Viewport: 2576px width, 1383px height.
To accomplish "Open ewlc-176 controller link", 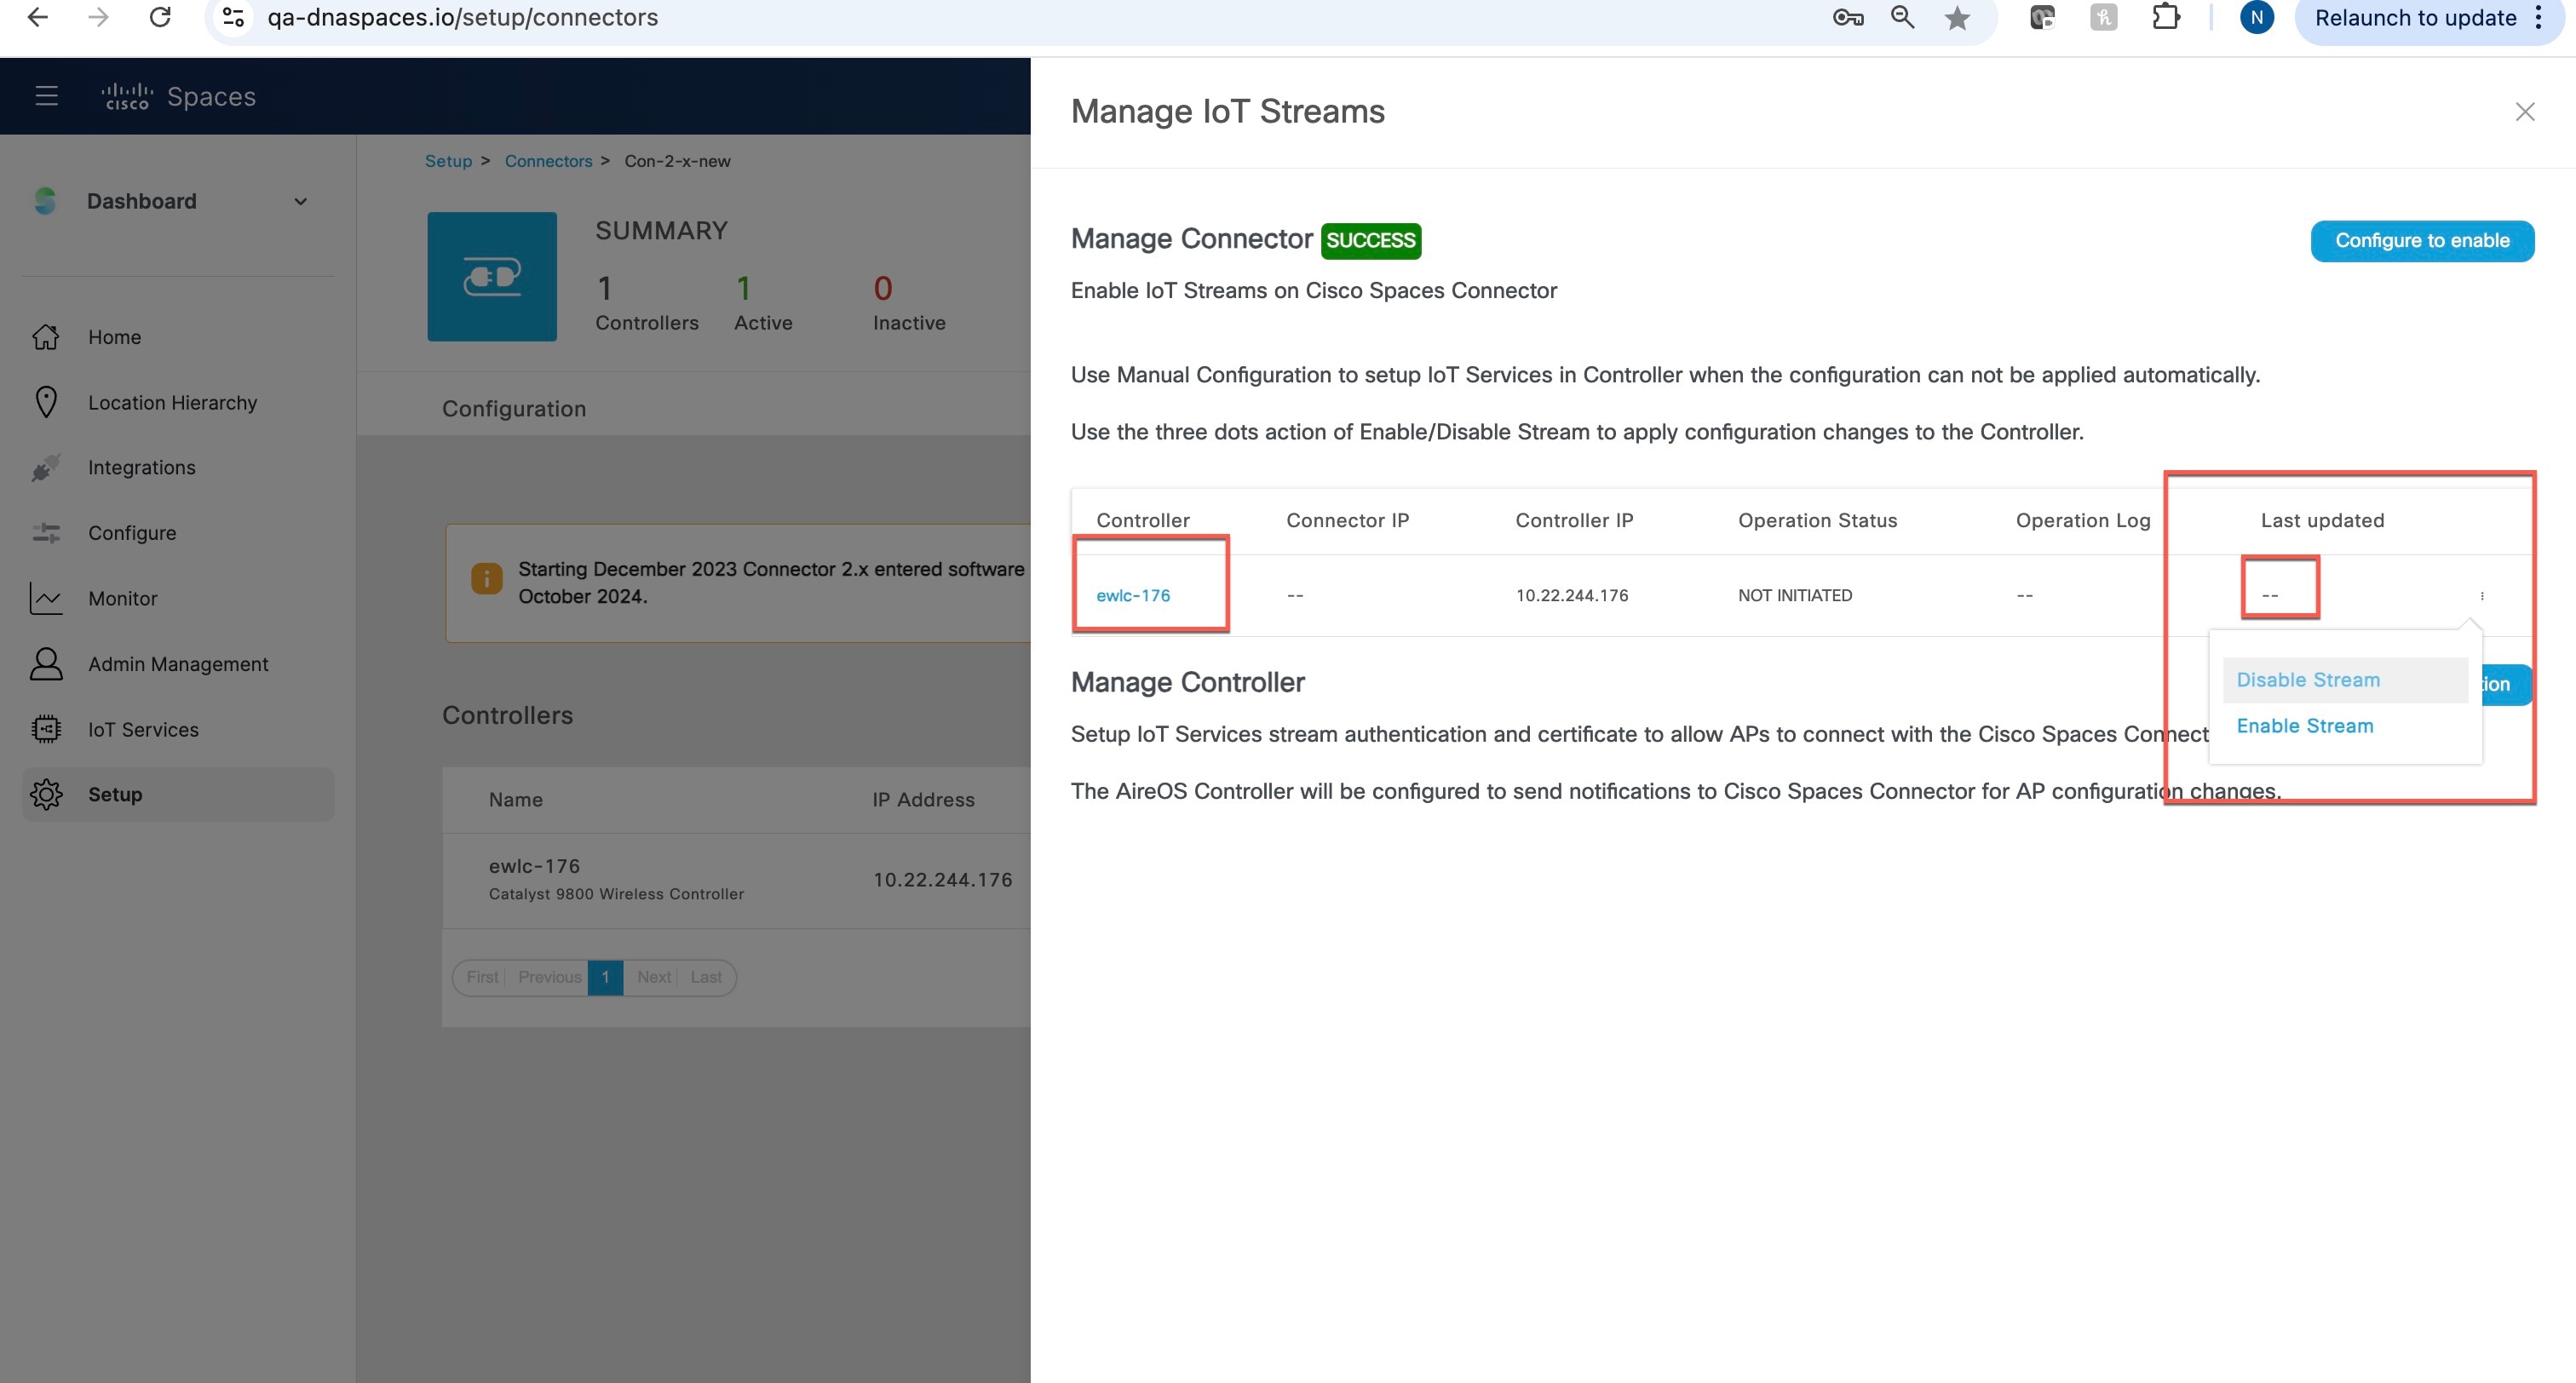I will 1132,595.
